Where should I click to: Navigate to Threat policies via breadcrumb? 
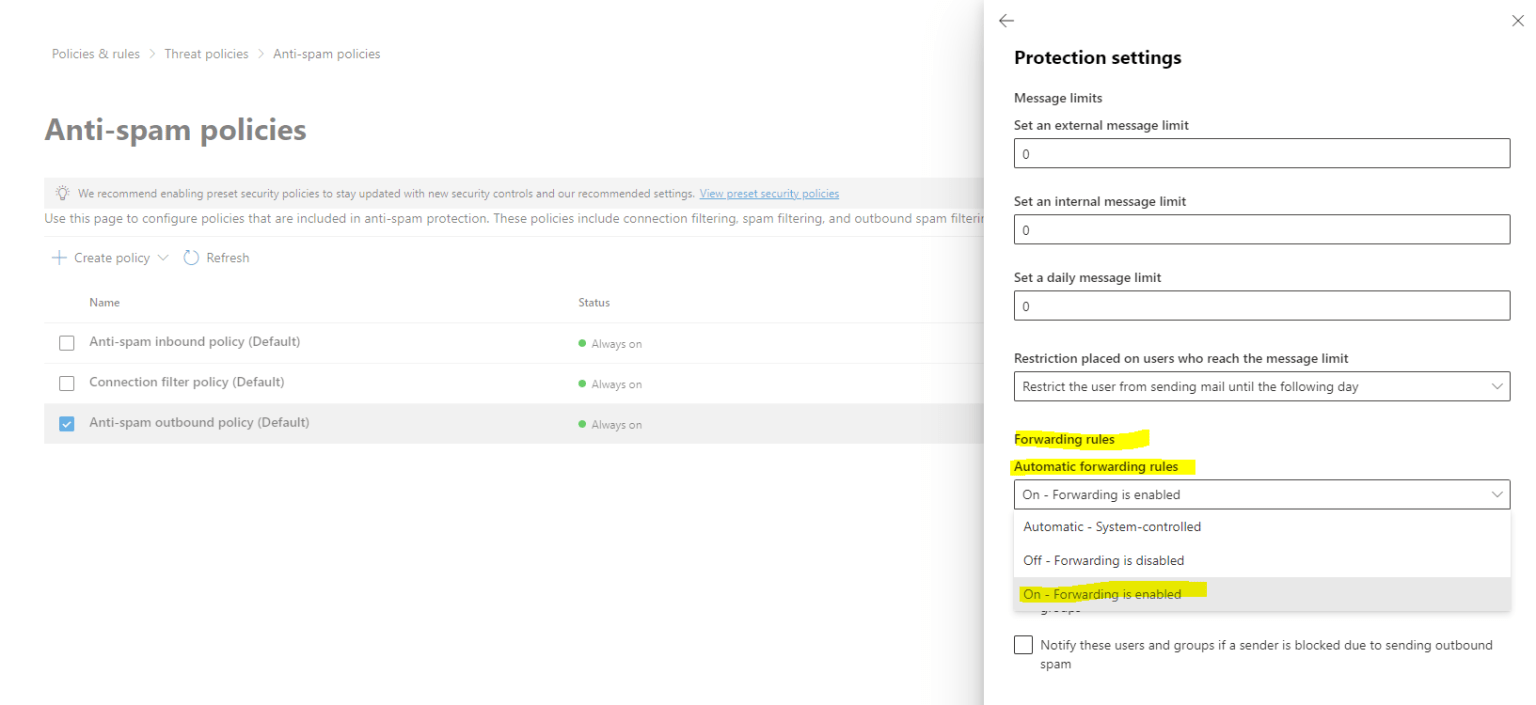point(206,53)
